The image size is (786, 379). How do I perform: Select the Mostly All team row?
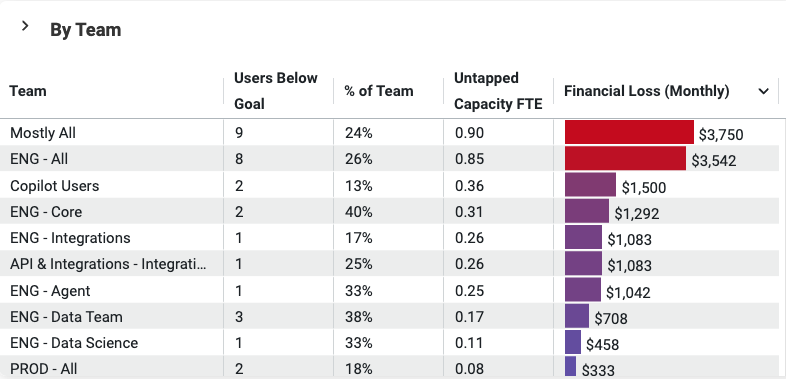[389, 133]
